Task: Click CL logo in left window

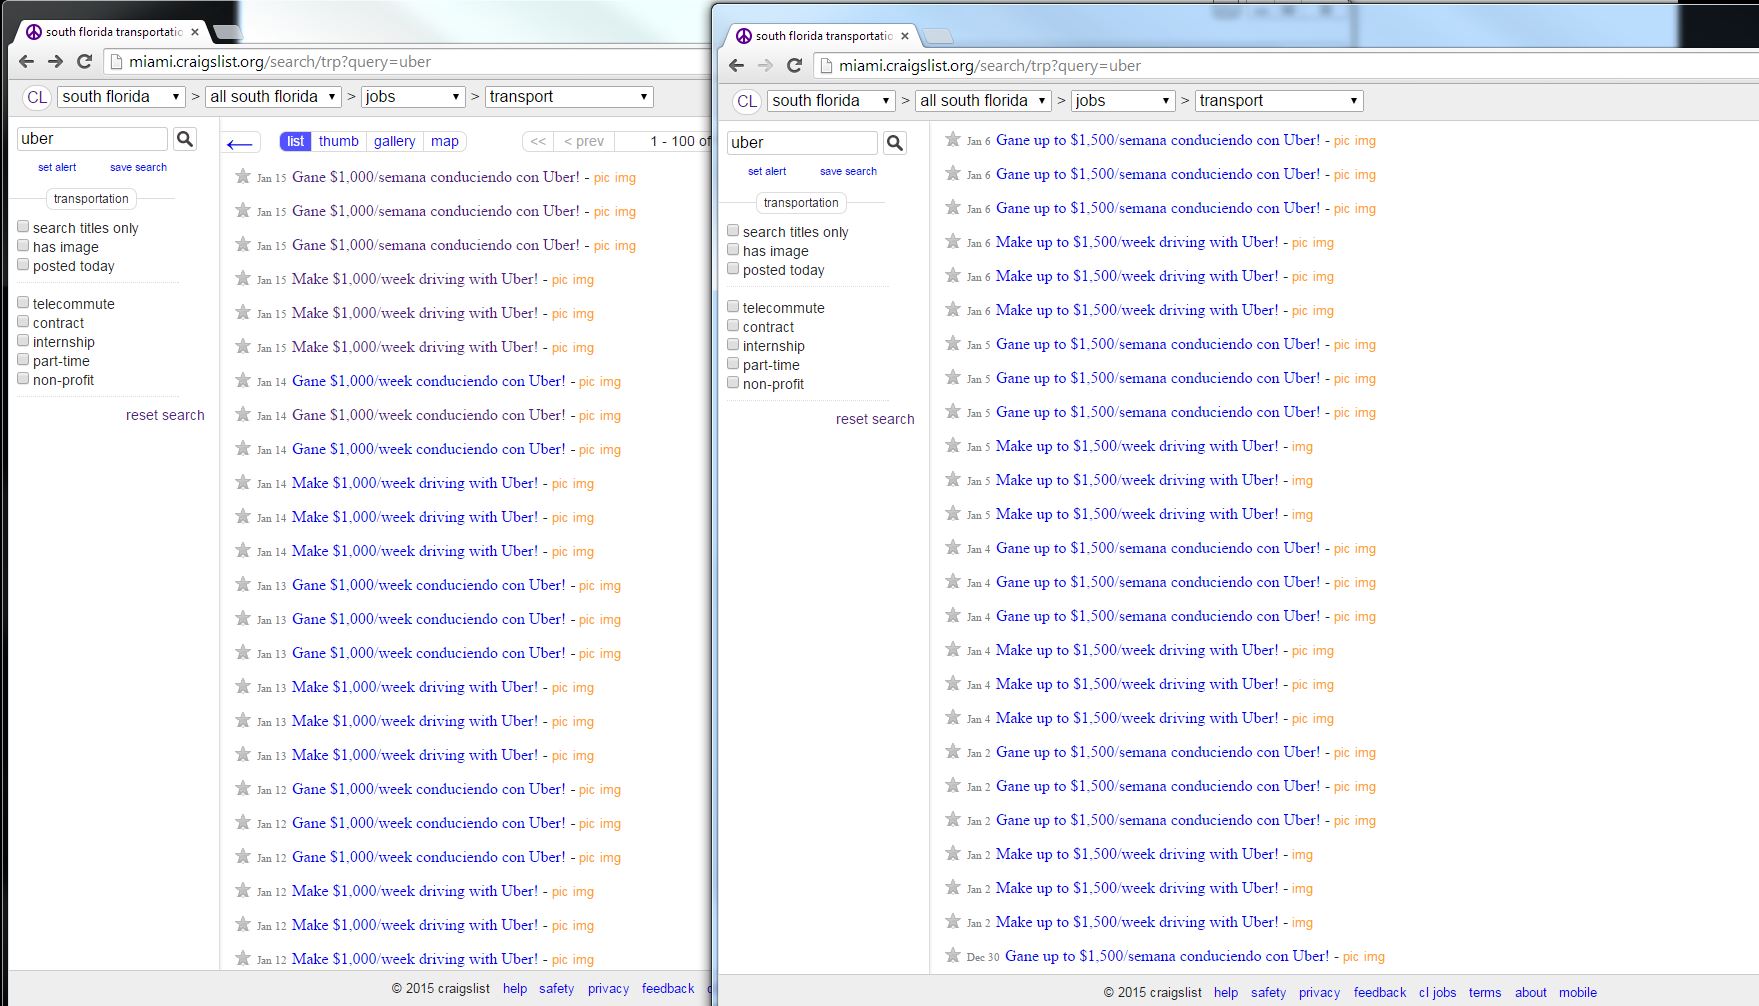Action: coord(37,97)
